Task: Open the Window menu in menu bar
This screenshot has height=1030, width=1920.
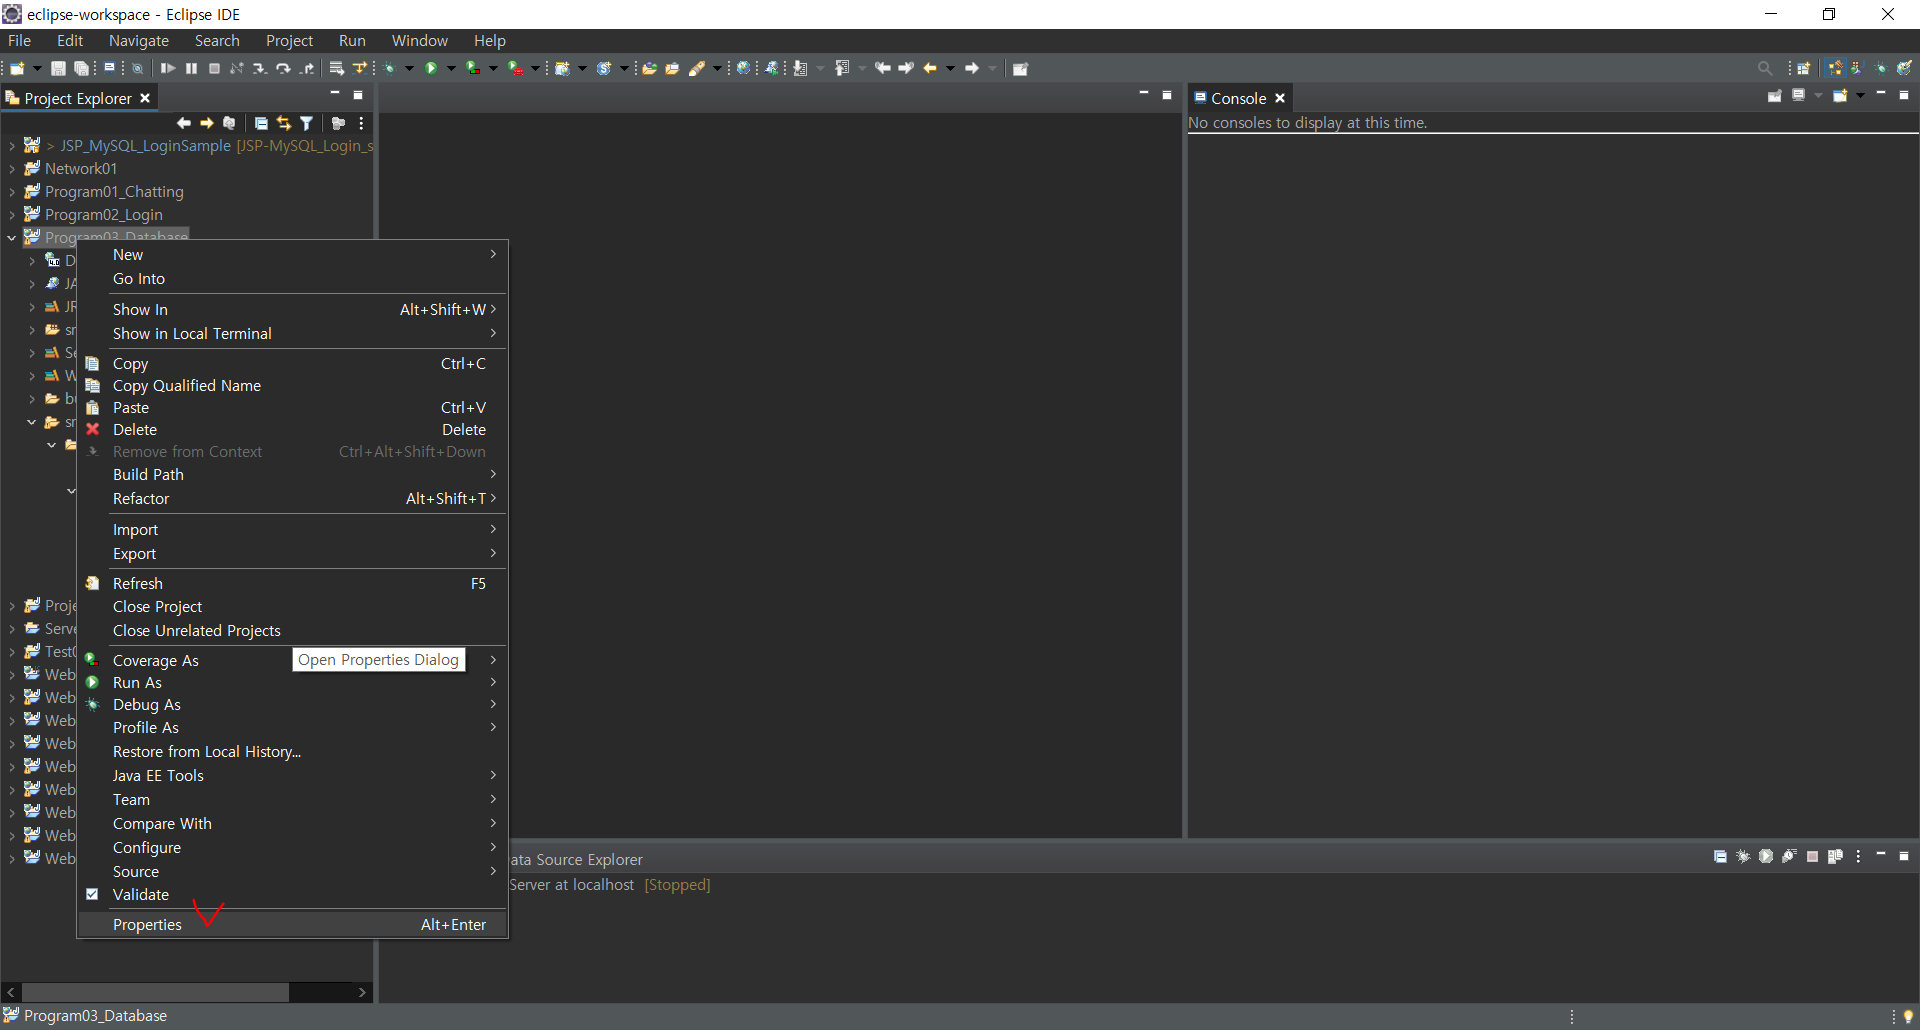Action: tap(419, 40)
